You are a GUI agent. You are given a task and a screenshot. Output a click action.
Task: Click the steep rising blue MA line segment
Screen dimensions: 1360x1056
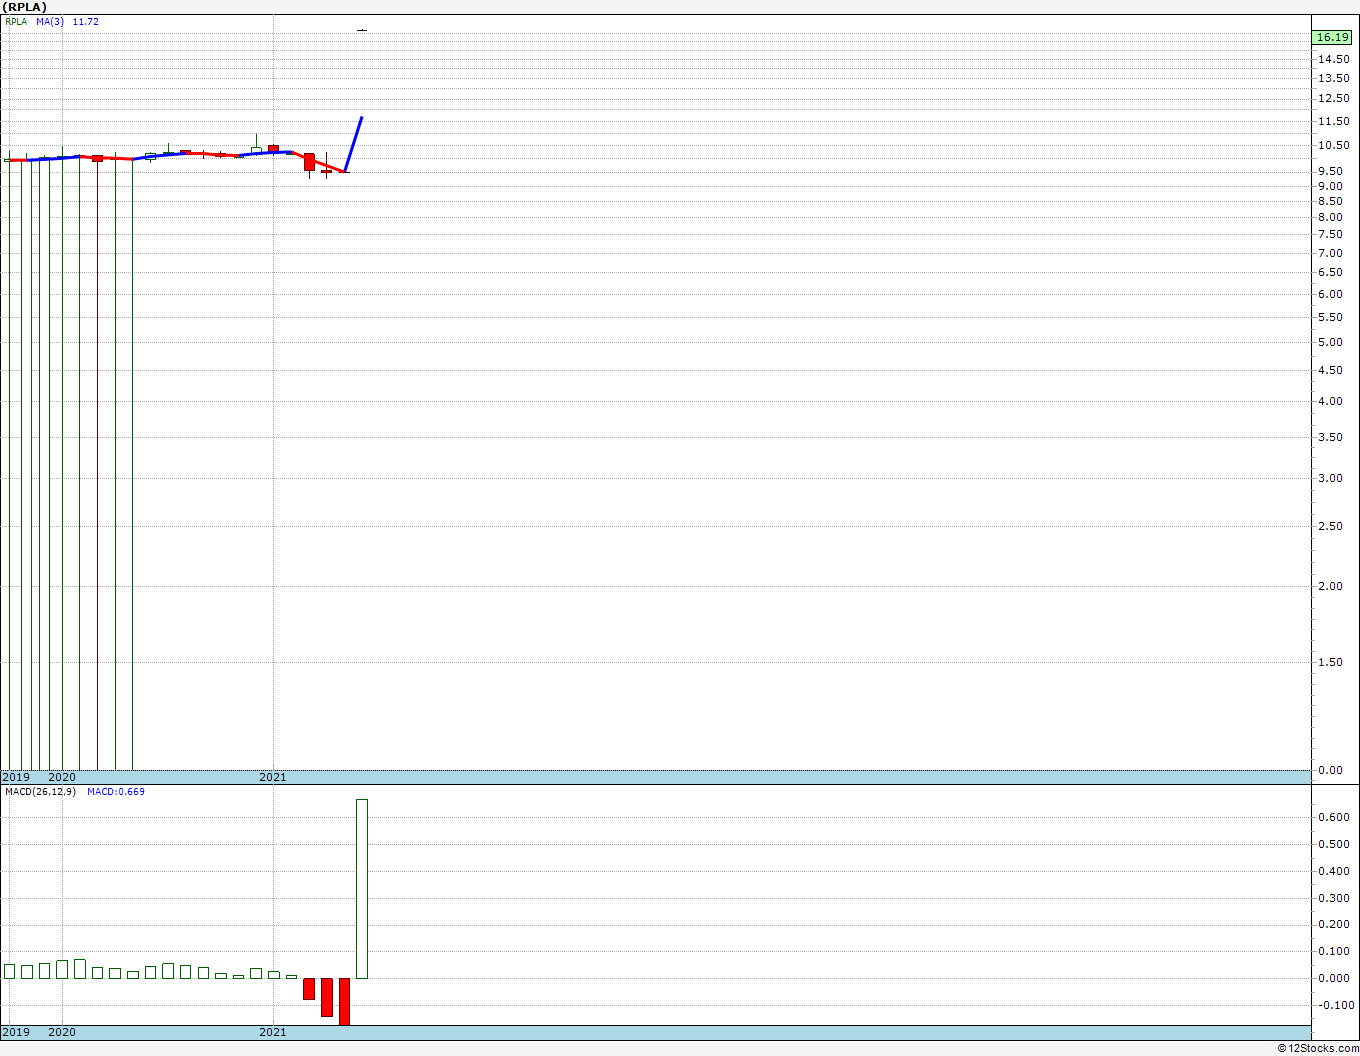pyautogui.click(x=353, y=145)
